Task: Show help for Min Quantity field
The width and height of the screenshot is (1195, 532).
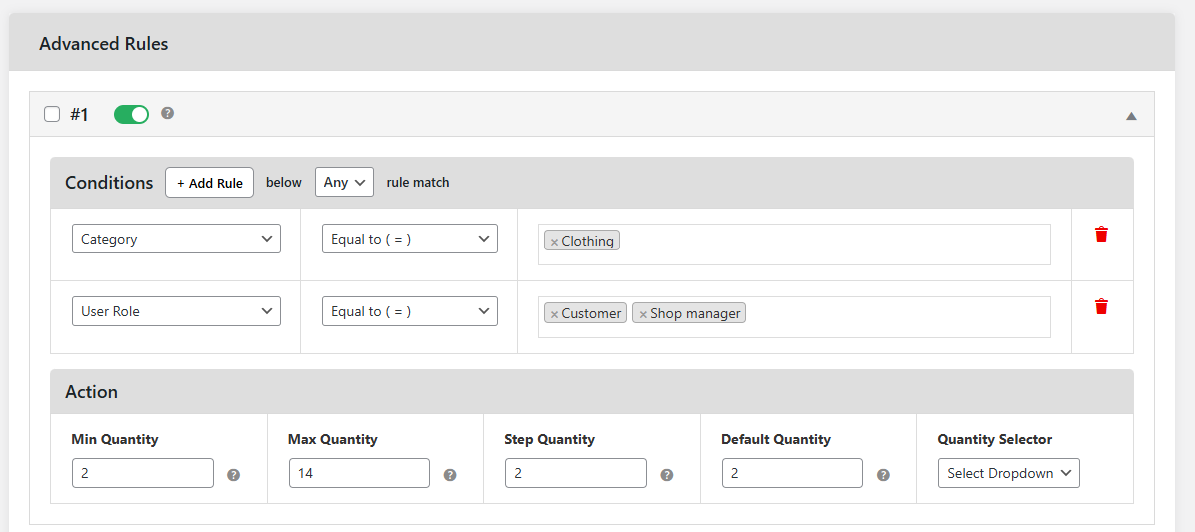Action: pos(234,475)
